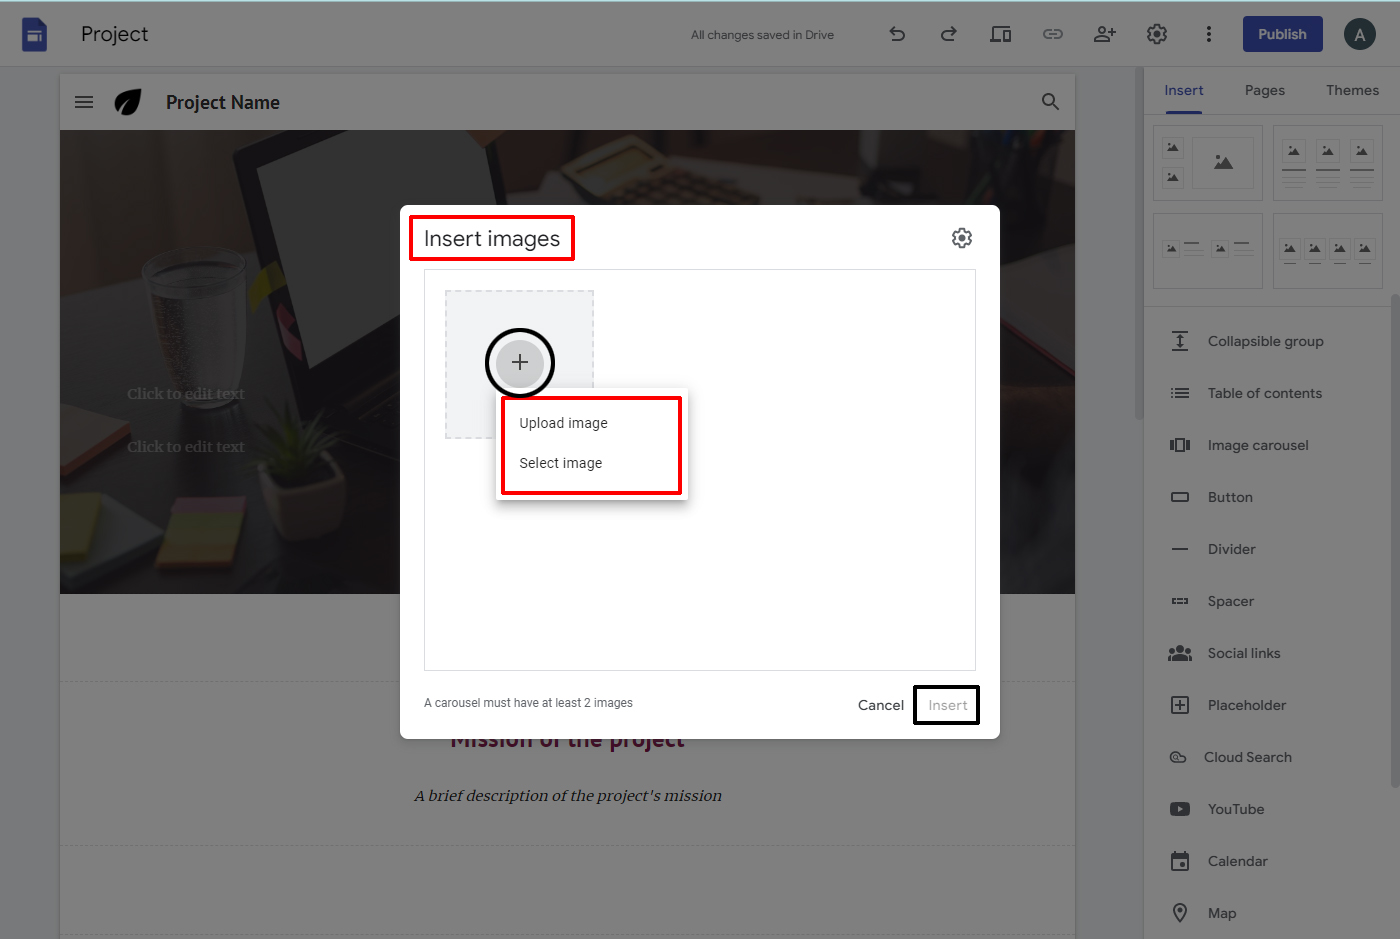Switch to the Pages tab
The width and height of the screenshot is (1400, 939).
(x=1264, y=90)
